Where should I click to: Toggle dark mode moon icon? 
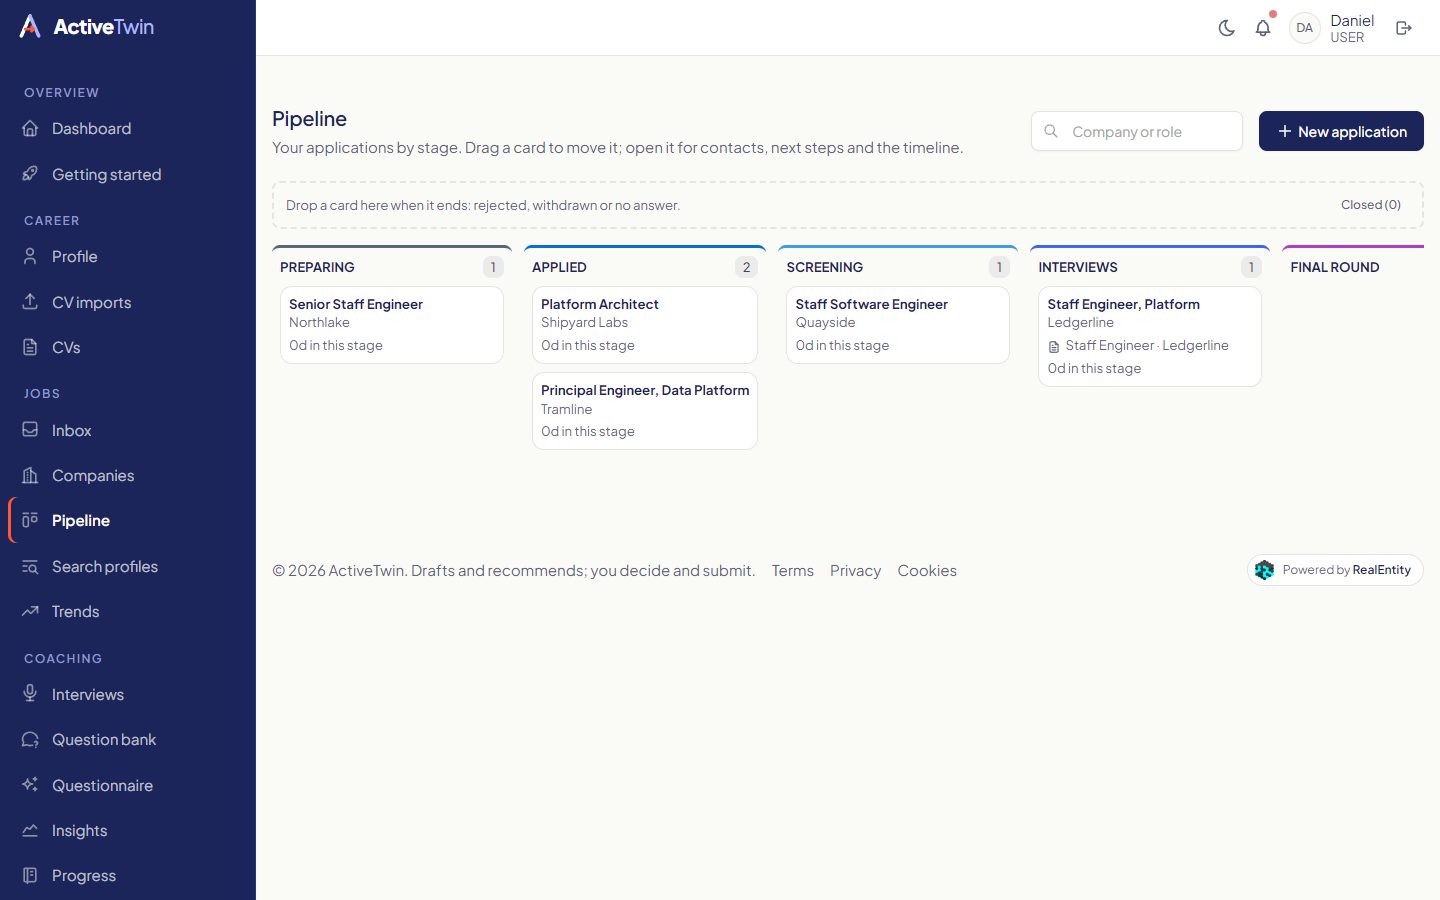pos(1227,28)
